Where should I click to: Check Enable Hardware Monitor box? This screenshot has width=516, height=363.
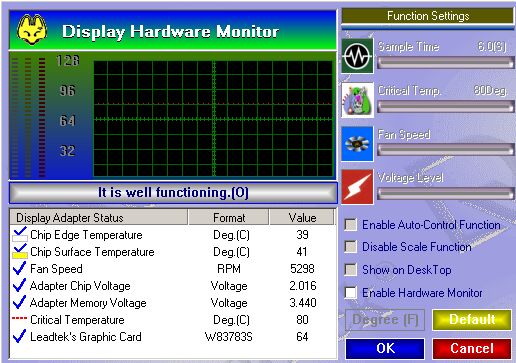(350, 293)
